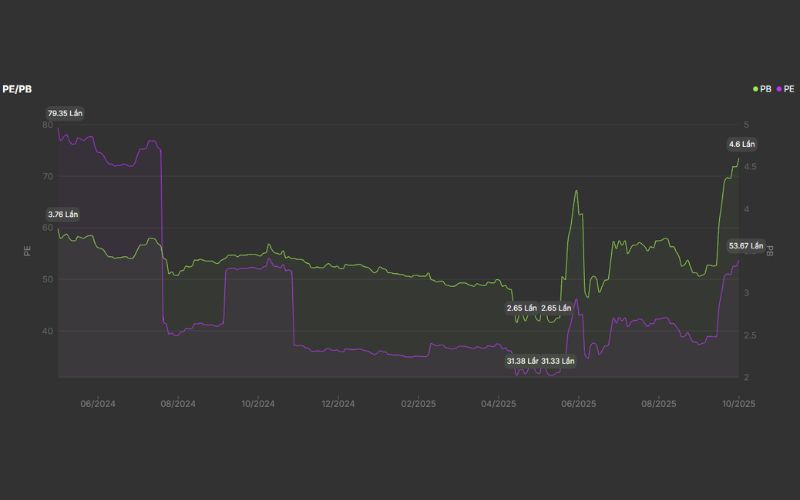
Task: Select the 3.76 Lần data label
Action: (63, 215)
